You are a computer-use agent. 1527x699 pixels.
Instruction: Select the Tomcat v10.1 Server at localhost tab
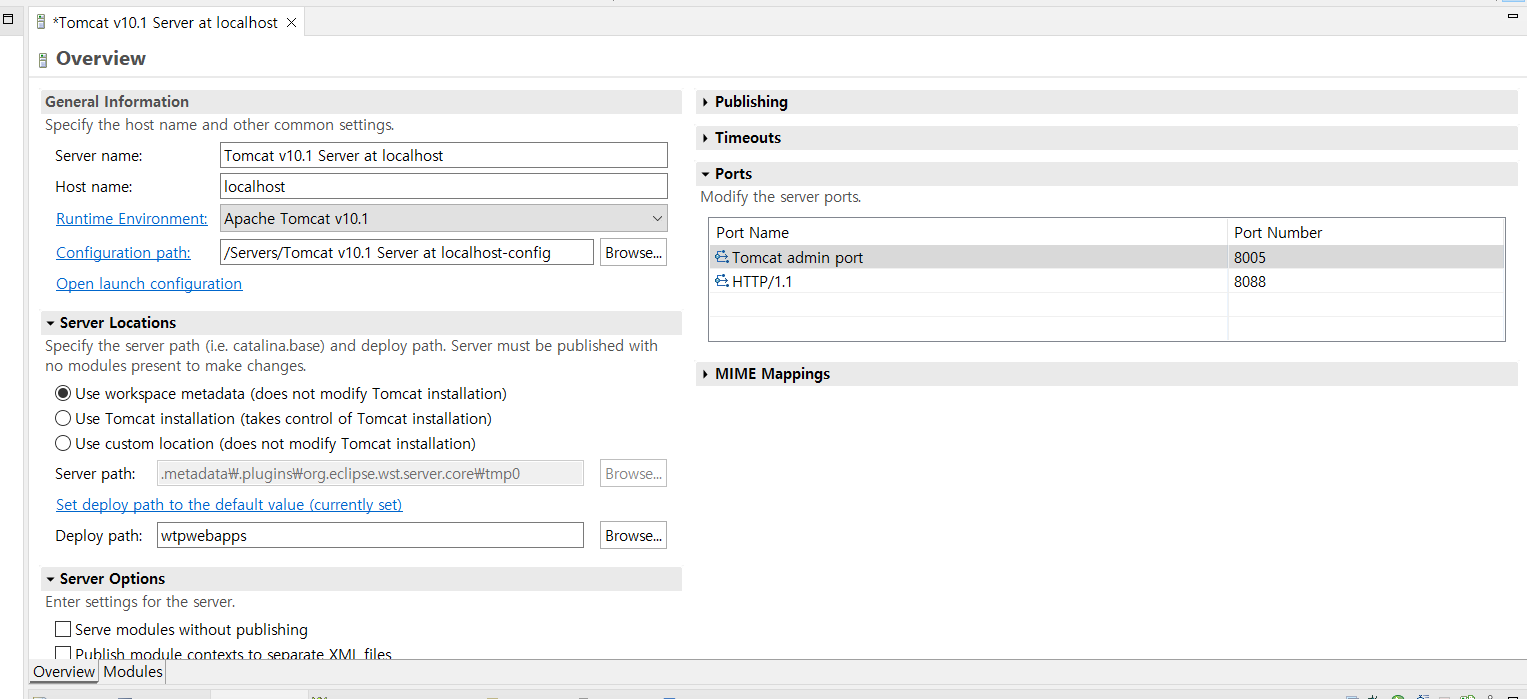click(165, 22)
